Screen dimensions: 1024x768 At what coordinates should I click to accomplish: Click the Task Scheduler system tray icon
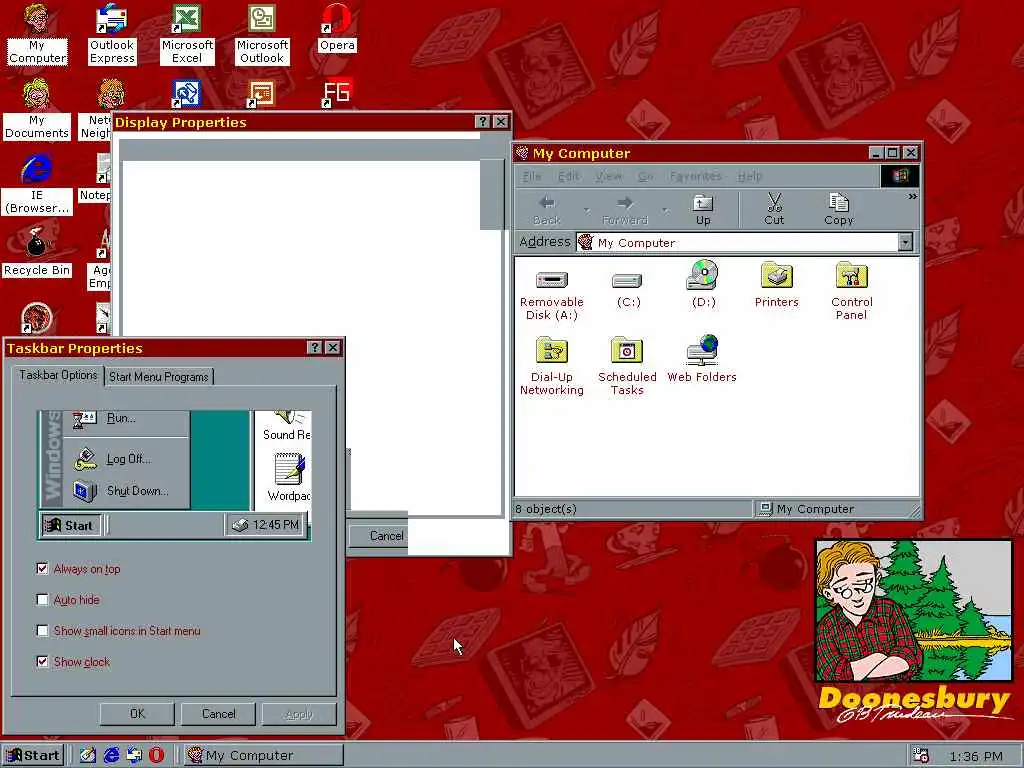click(x=921, y=756)
